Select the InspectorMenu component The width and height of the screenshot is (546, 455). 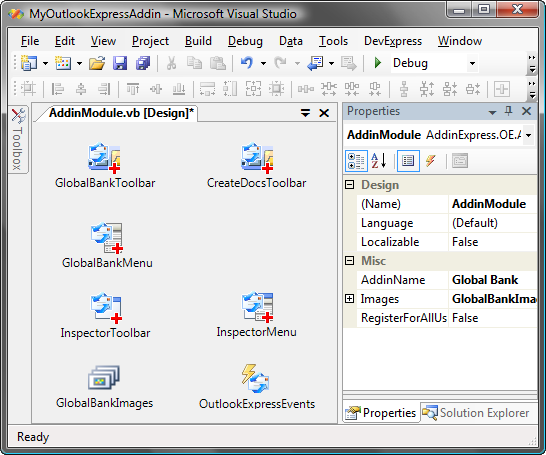257,314
